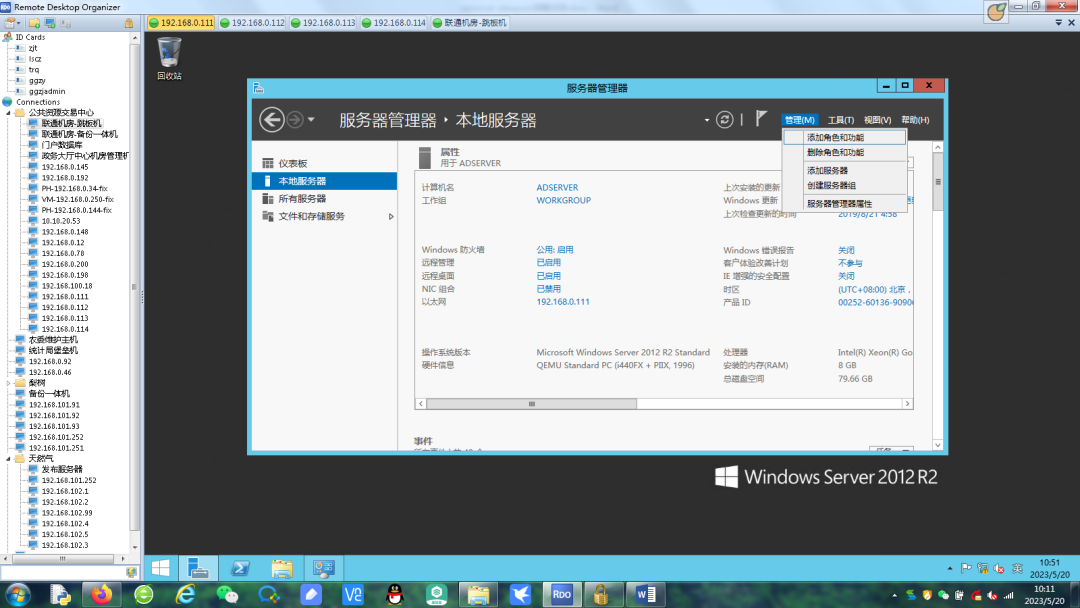Click the product ID 00252-60136 link
The width and height of the screenshot is (1080, 608).
click(x=875, y=302)
